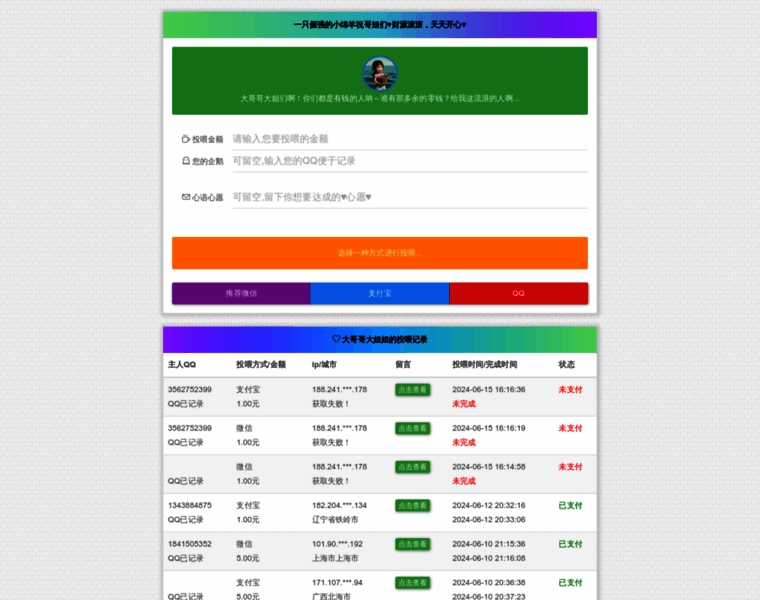Click 点击查看 for the 16:16:36 record

point(412,390)
